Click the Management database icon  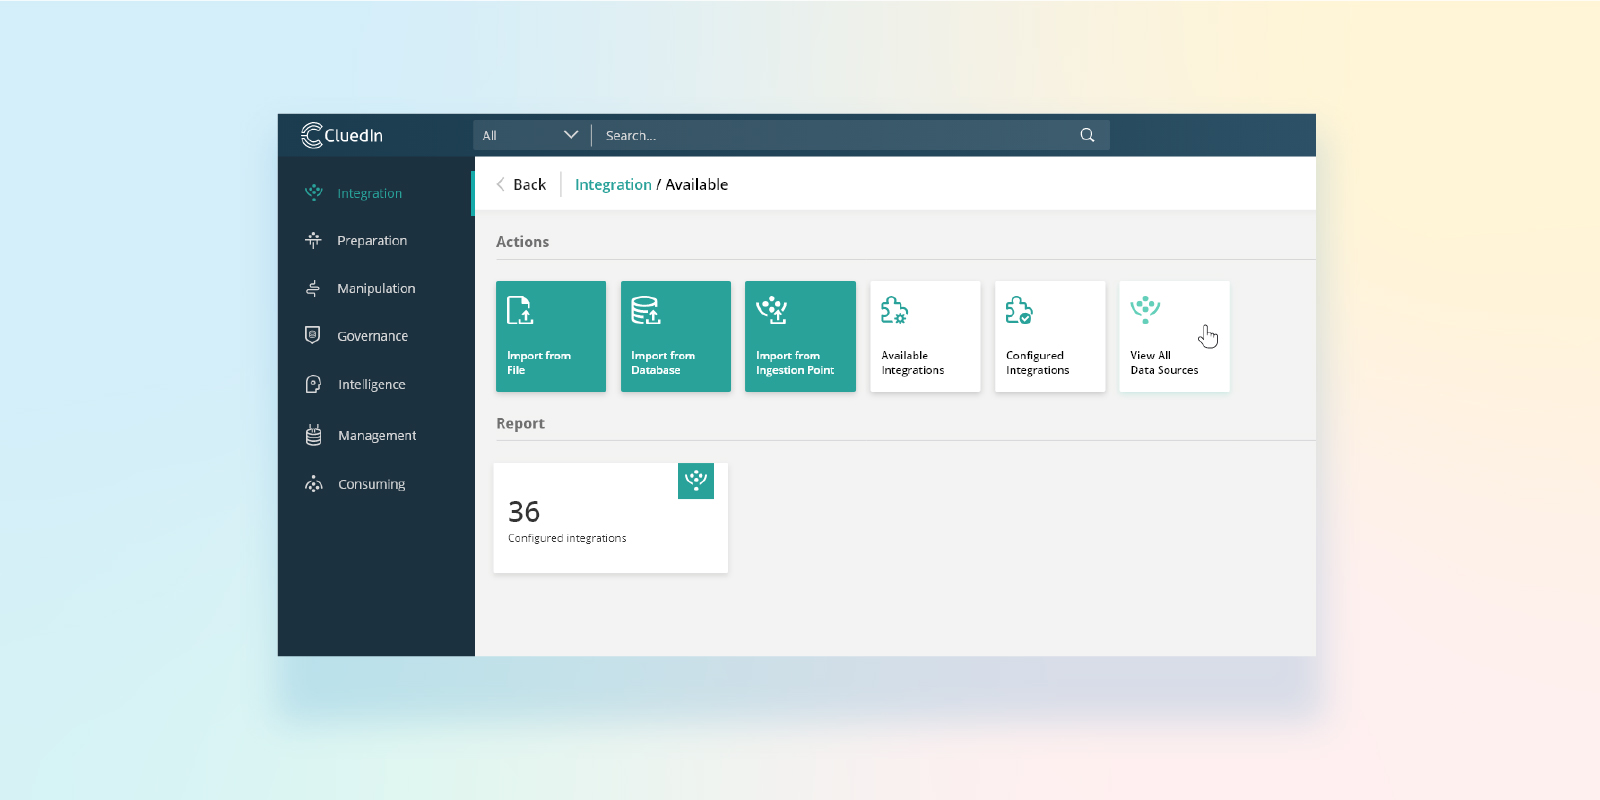(313, 435)
